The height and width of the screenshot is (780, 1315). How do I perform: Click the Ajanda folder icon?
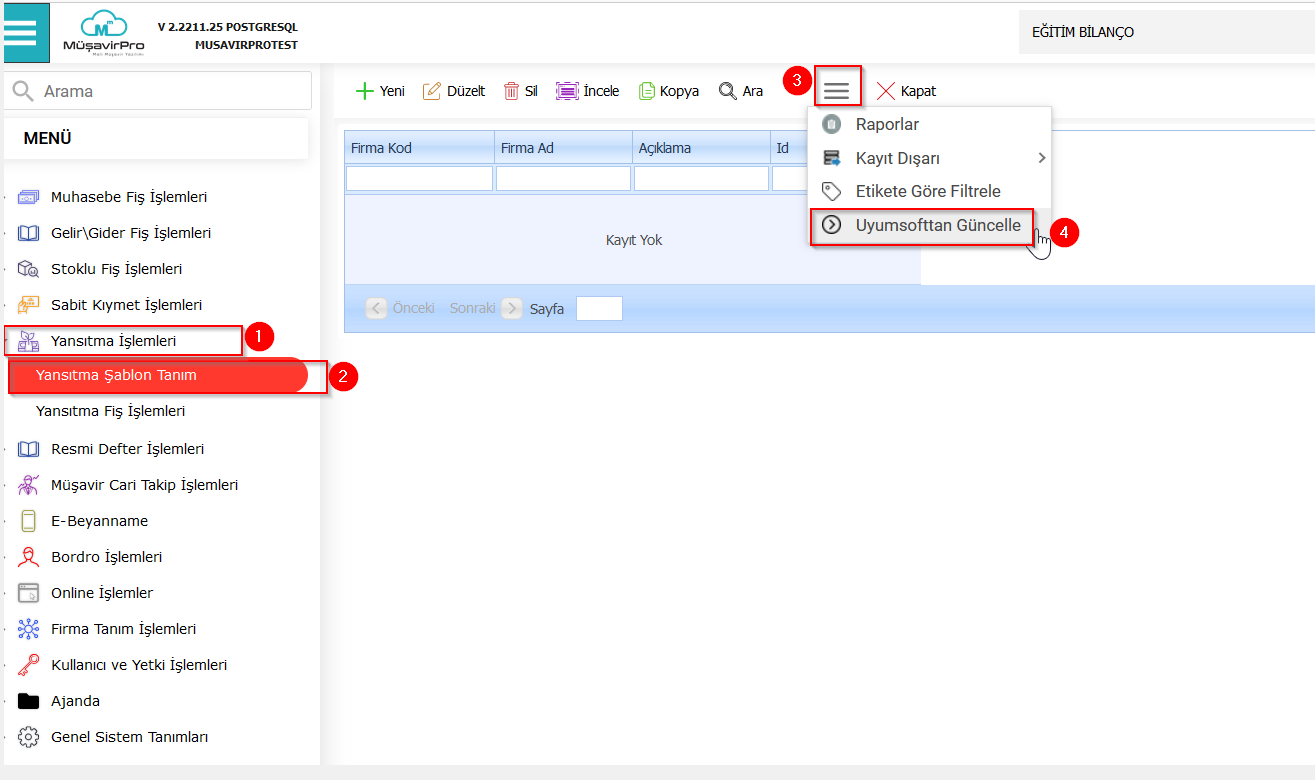[28, 701]
